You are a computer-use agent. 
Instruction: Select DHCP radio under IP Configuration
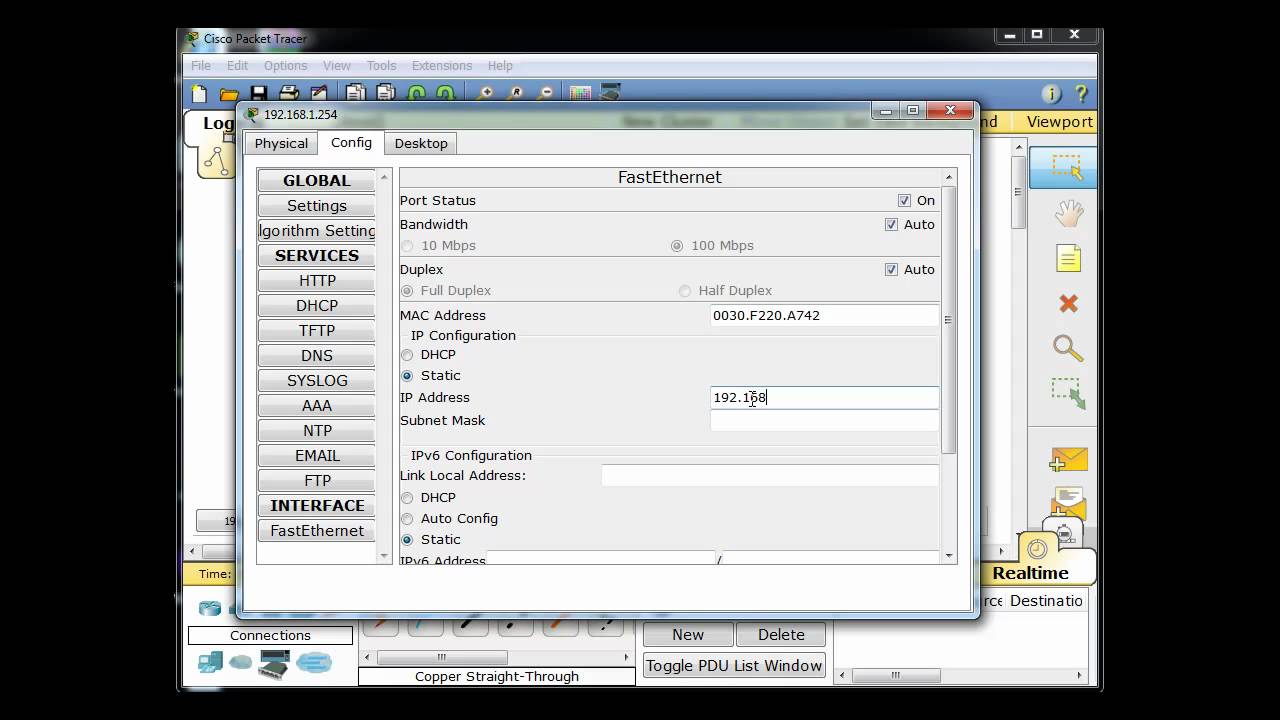click(407, 355)
